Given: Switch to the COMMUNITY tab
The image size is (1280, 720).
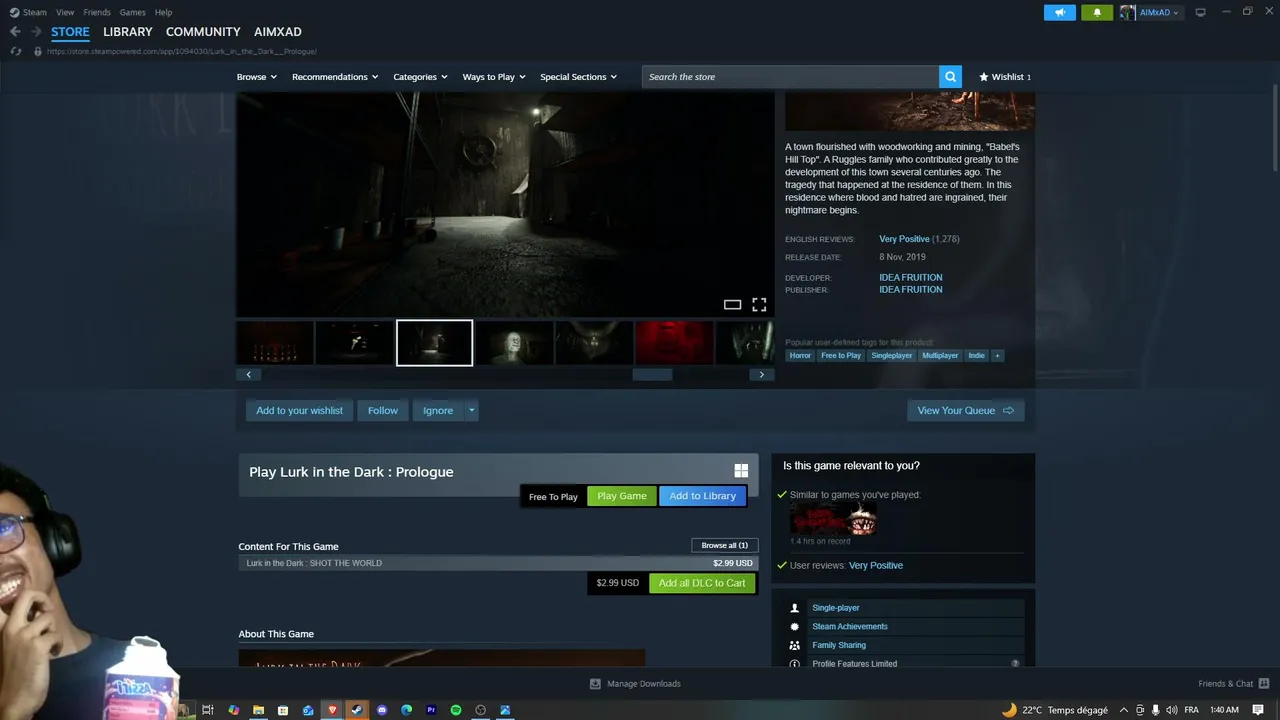Looking at the screenshot, I should tap(203, 32).
